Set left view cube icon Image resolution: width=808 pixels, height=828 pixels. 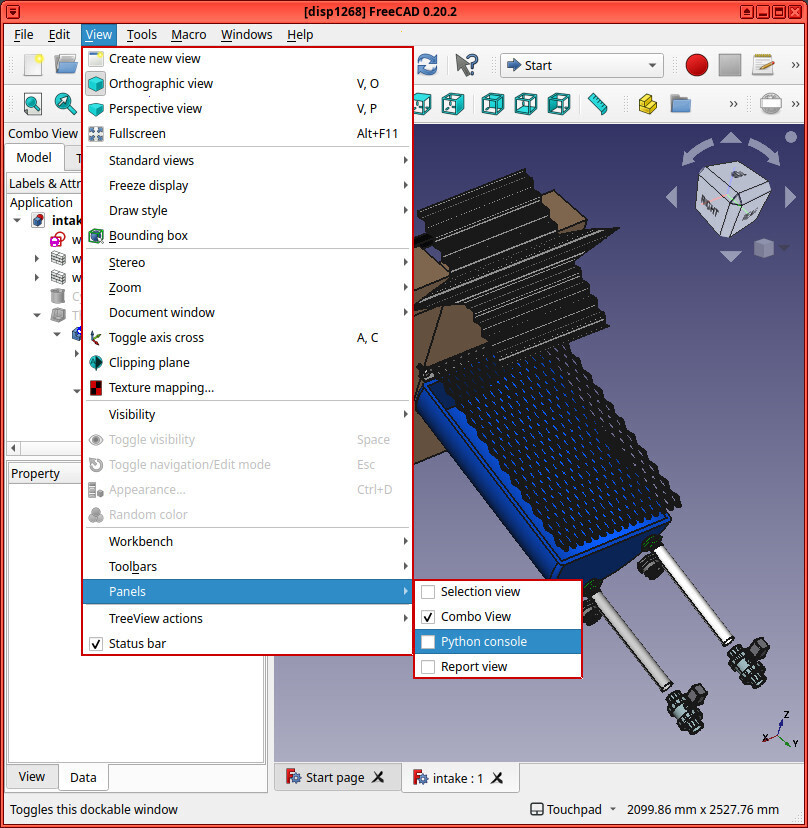559,104
